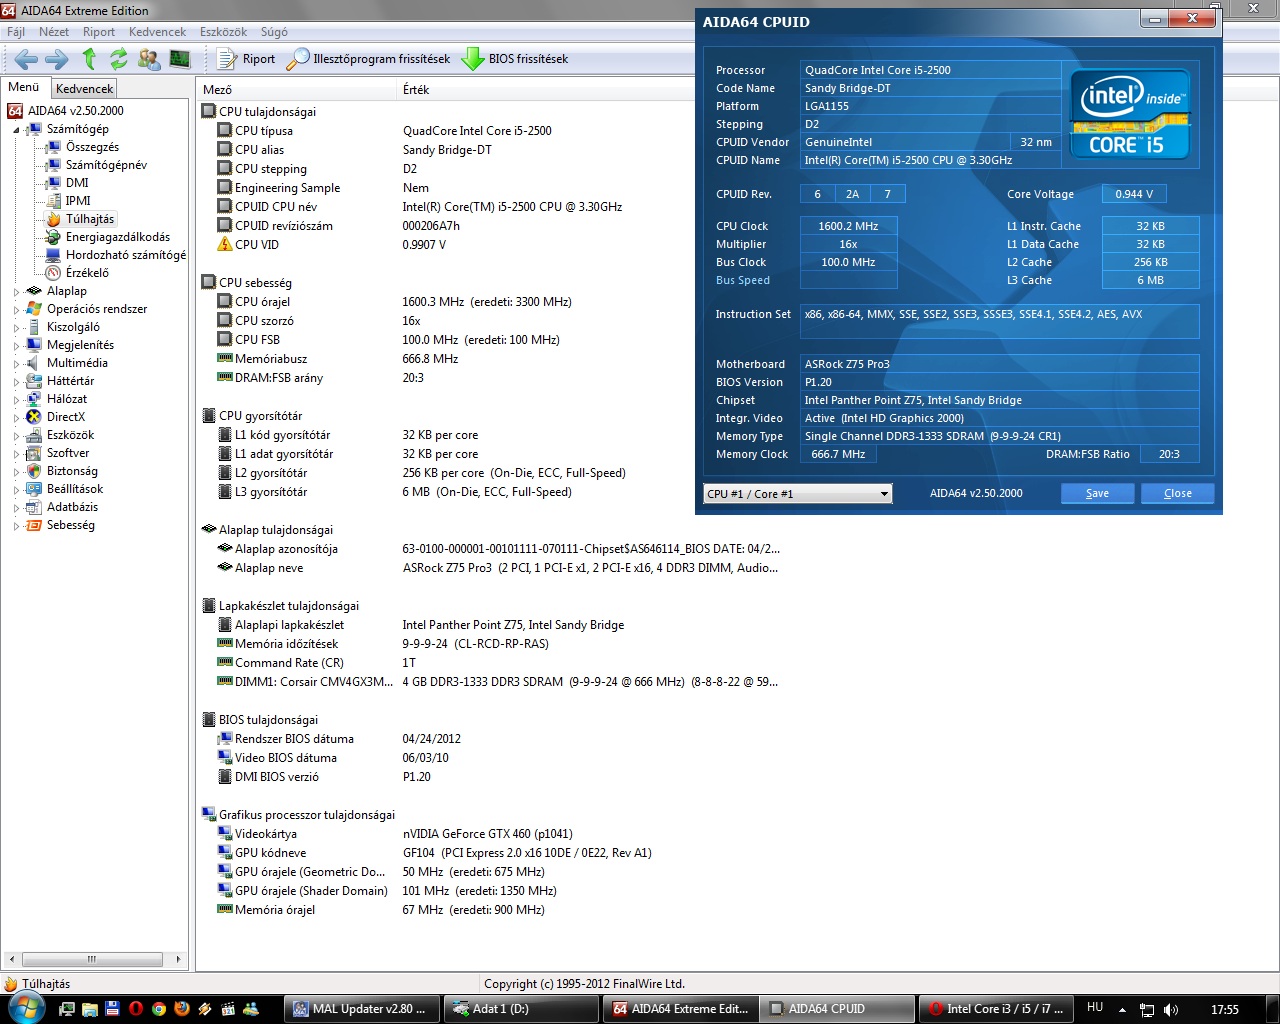This screenshot has height=1024, width=1280.
Task: Select Adatbázis in the tree
Action: 72,507
